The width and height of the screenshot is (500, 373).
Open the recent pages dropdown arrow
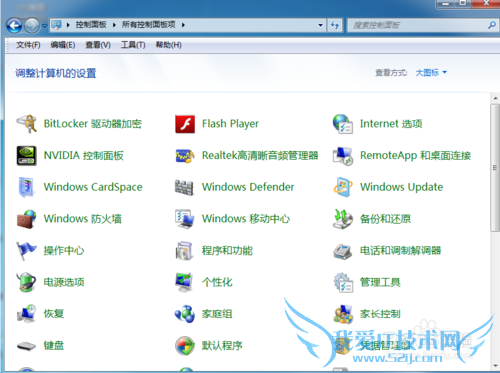tap(44, 26)
